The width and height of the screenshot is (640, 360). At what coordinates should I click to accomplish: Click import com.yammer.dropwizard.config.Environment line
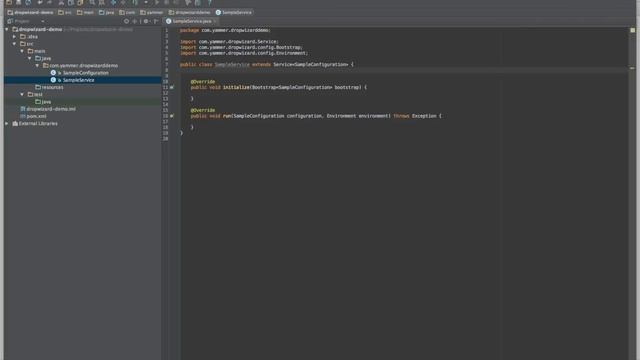coord(244,53)
